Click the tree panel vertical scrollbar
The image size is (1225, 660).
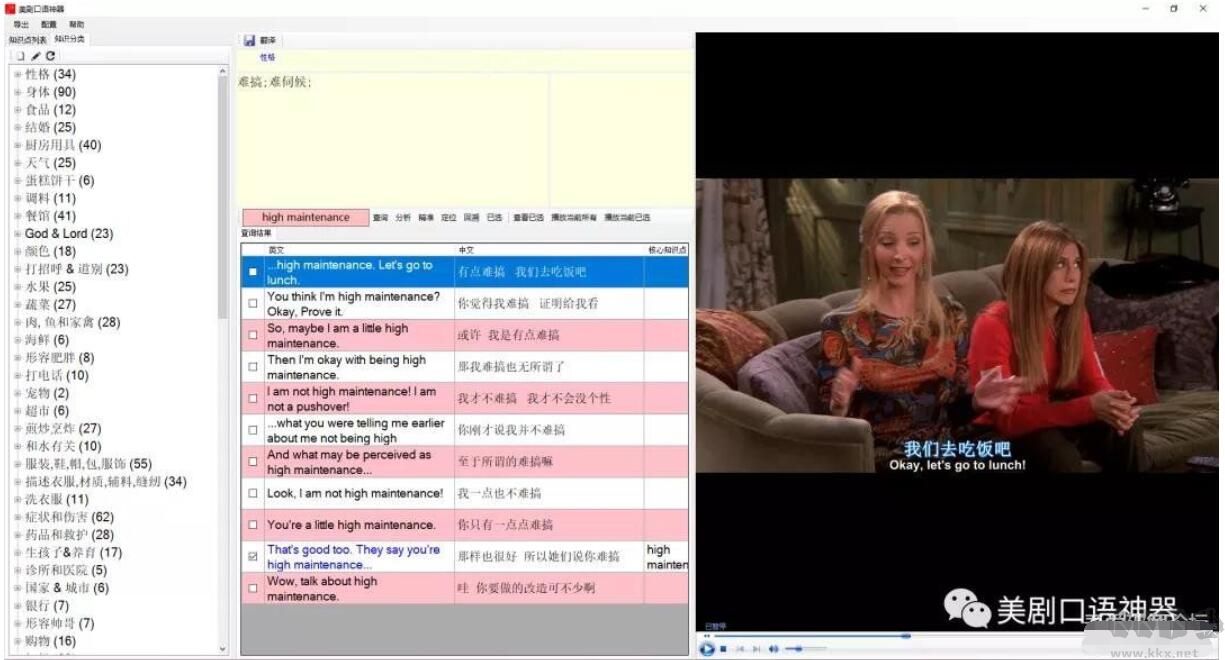pyautogui.click(x=223, y=360)
